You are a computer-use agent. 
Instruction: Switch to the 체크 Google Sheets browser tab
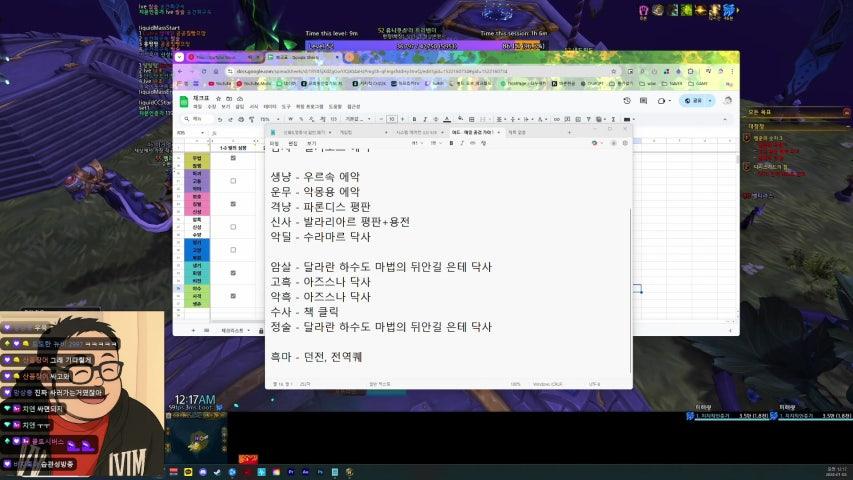click(x=283, y=58)
